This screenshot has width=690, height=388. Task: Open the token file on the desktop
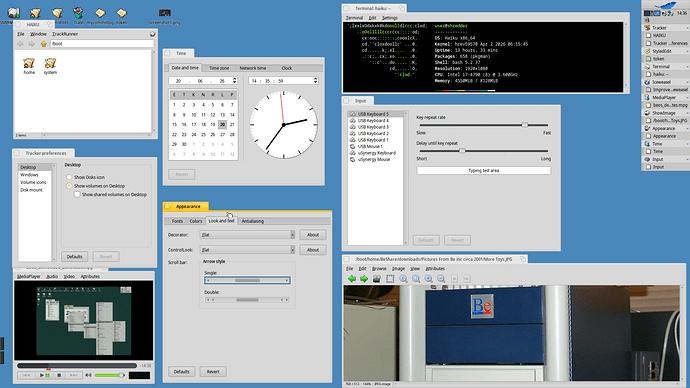click(x=121, y=15)
